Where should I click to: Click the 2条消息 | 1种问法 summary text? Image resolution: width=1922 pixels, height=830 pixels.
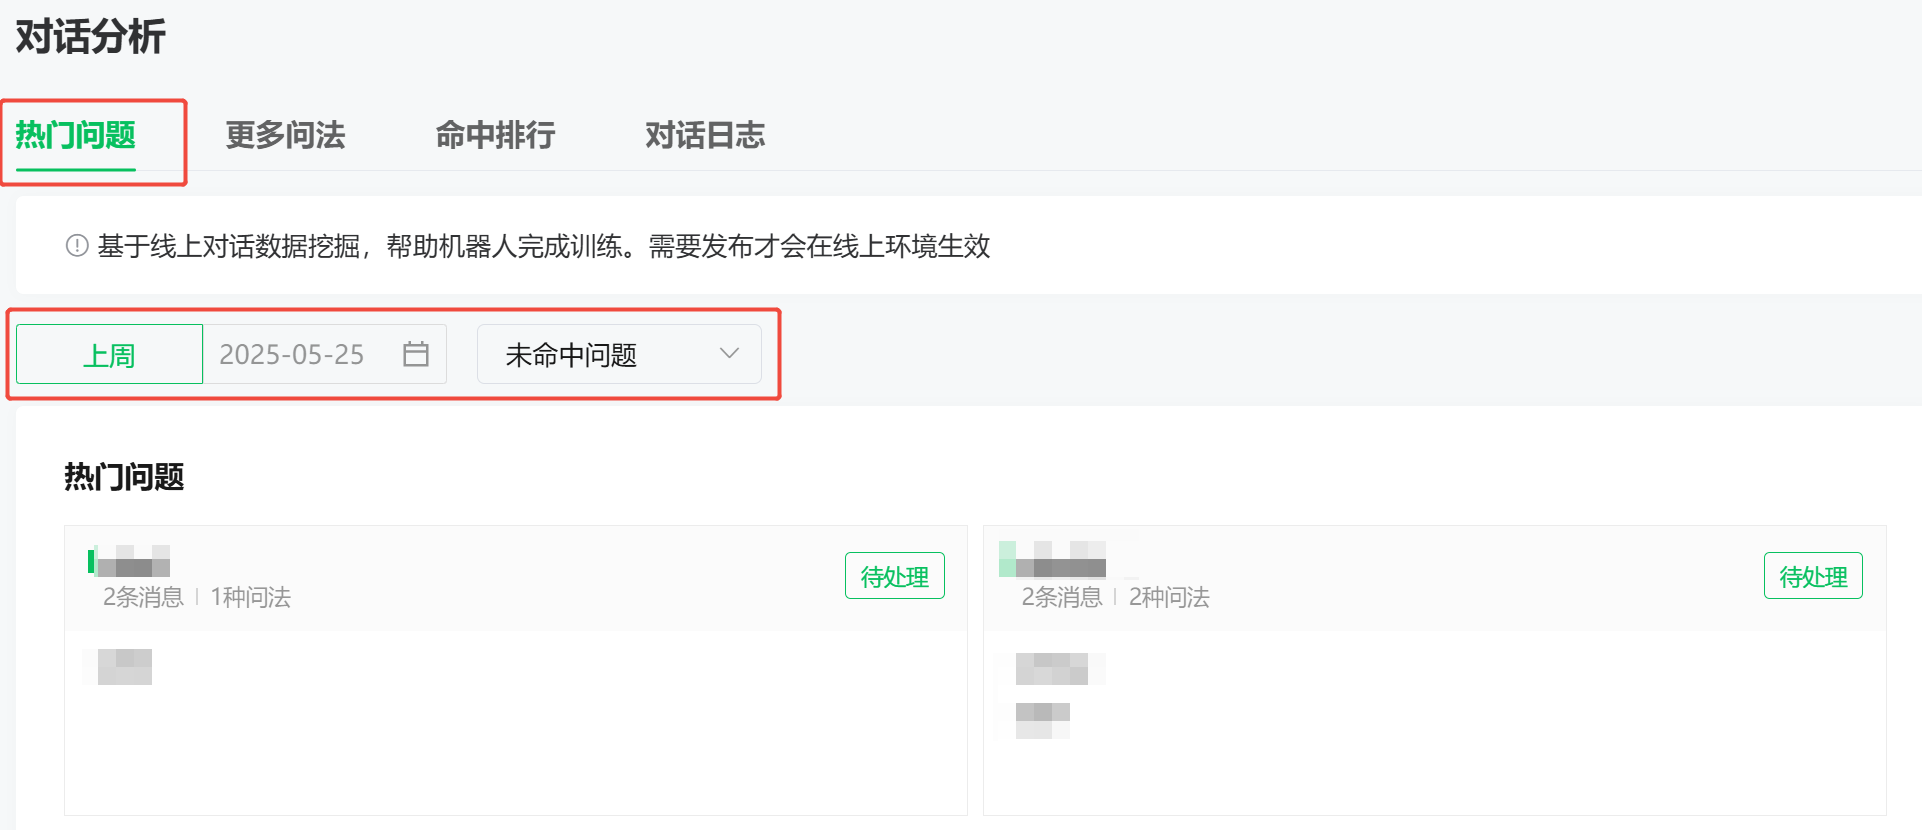[x=197, y=598]
